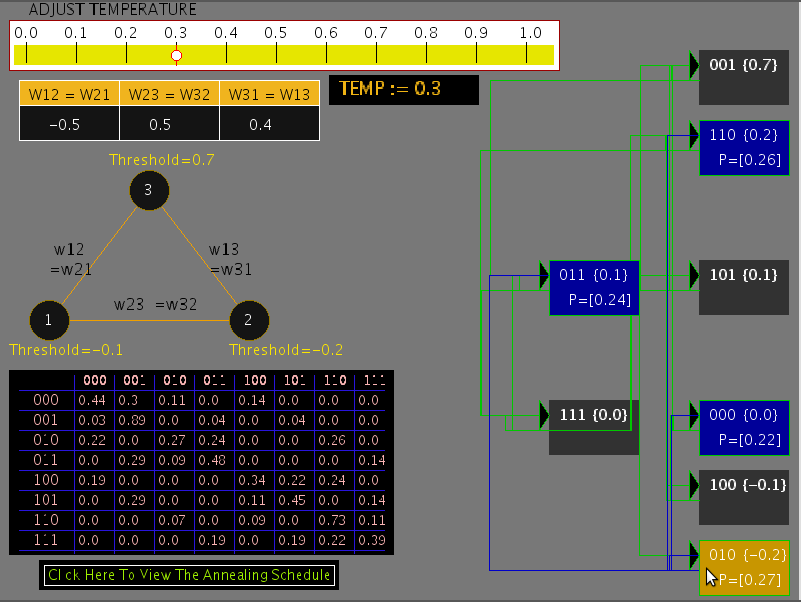Select state box 100 {-0.1}
The image size is (801, 602).
(744, 498)
